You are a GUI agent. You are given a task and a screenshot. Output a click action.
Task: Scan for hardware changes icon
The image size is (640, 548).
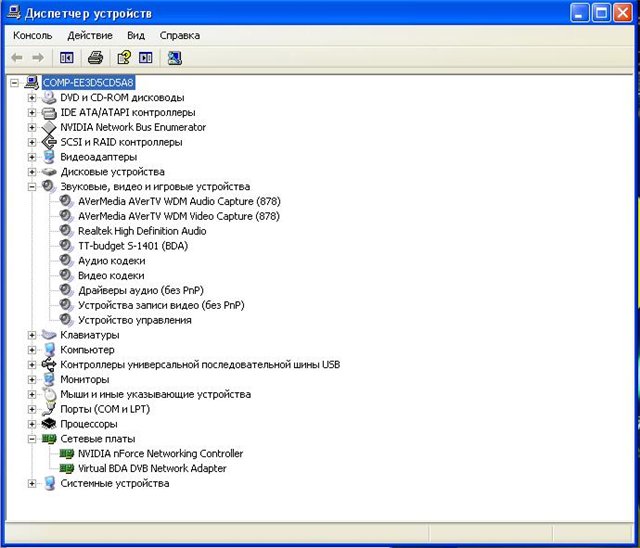175,58
